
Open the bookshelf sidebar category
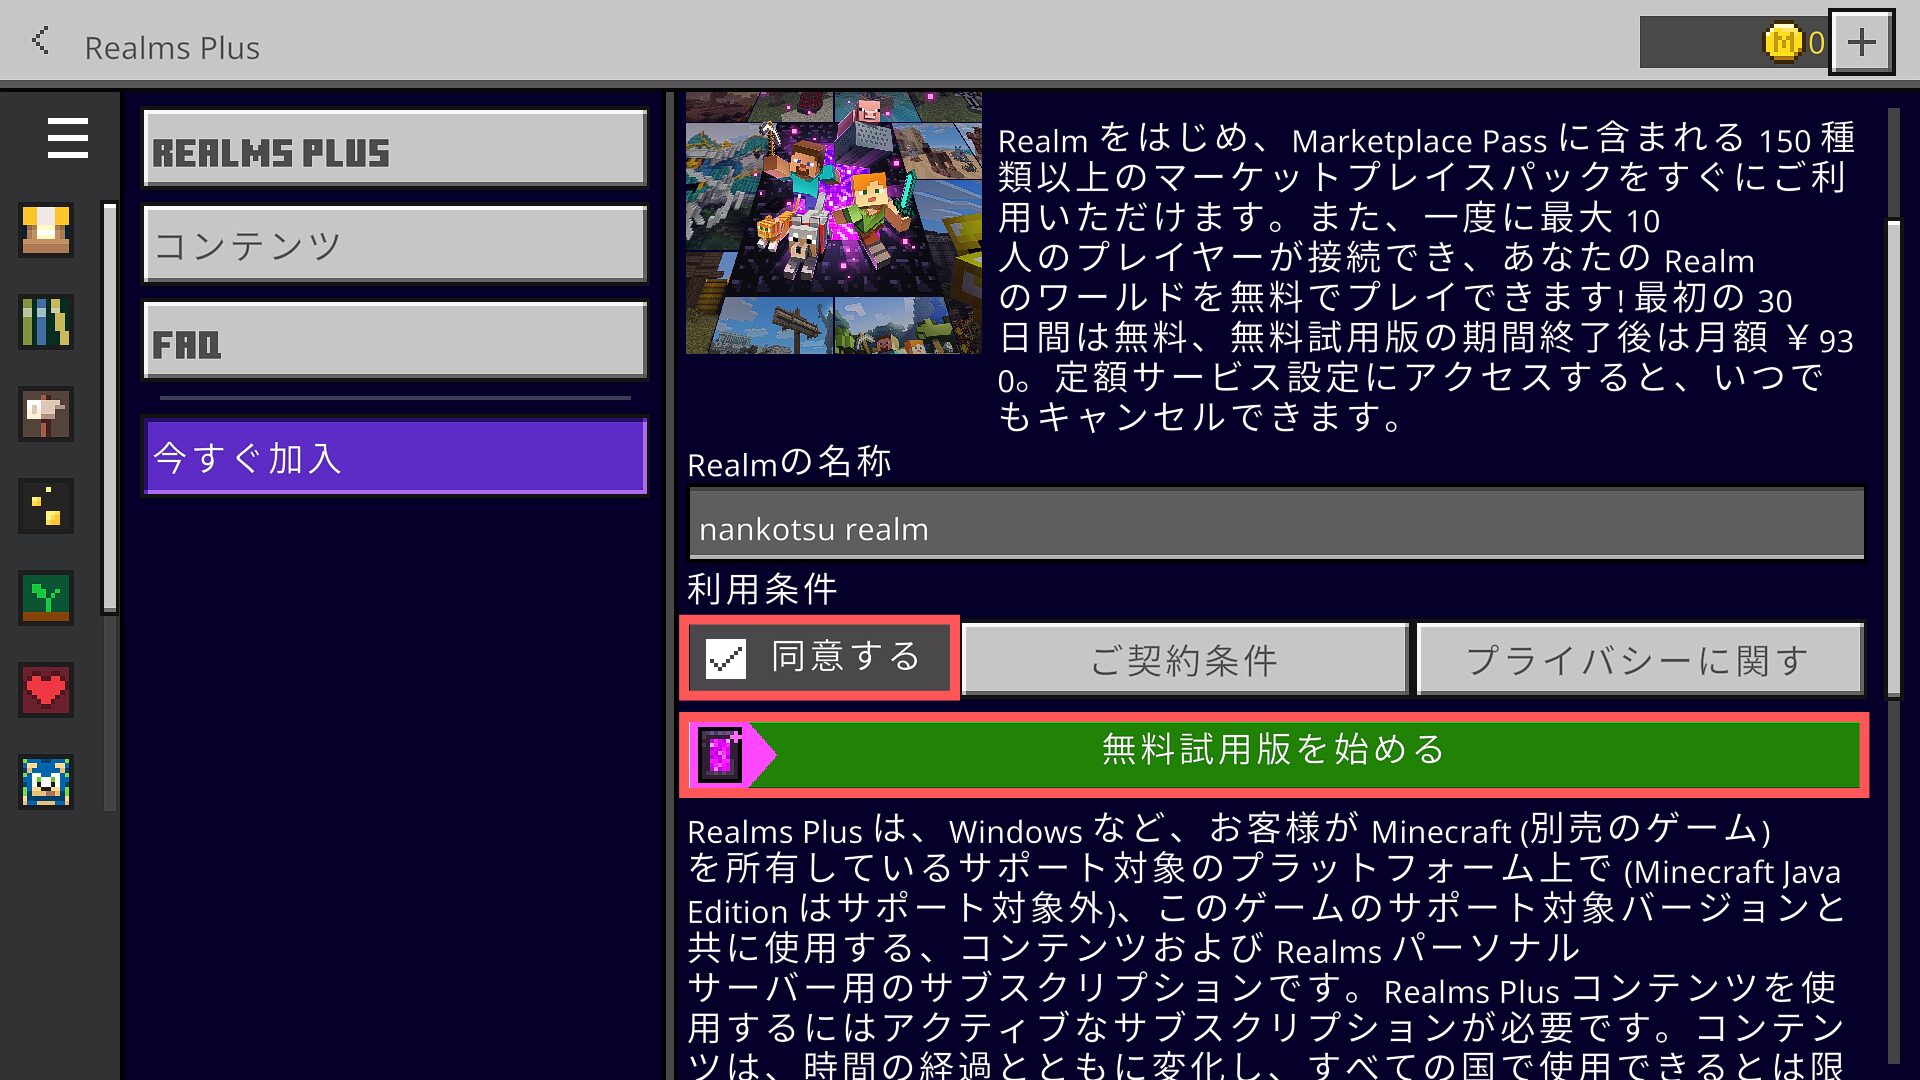(x=46, y=323)
